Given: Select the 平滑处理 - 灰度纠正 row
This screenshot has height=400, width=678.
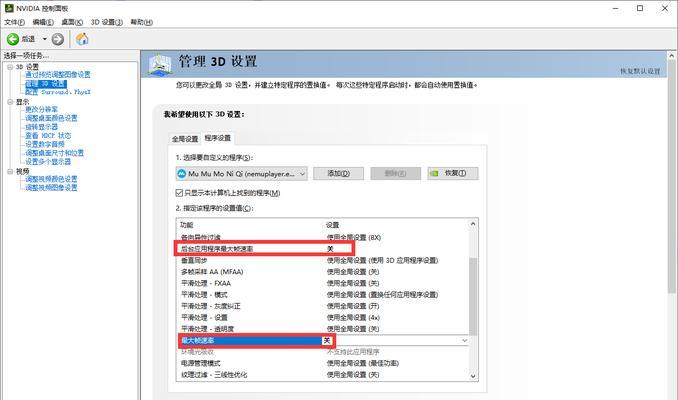Looking at the screenshot, I should click(324, 306).
